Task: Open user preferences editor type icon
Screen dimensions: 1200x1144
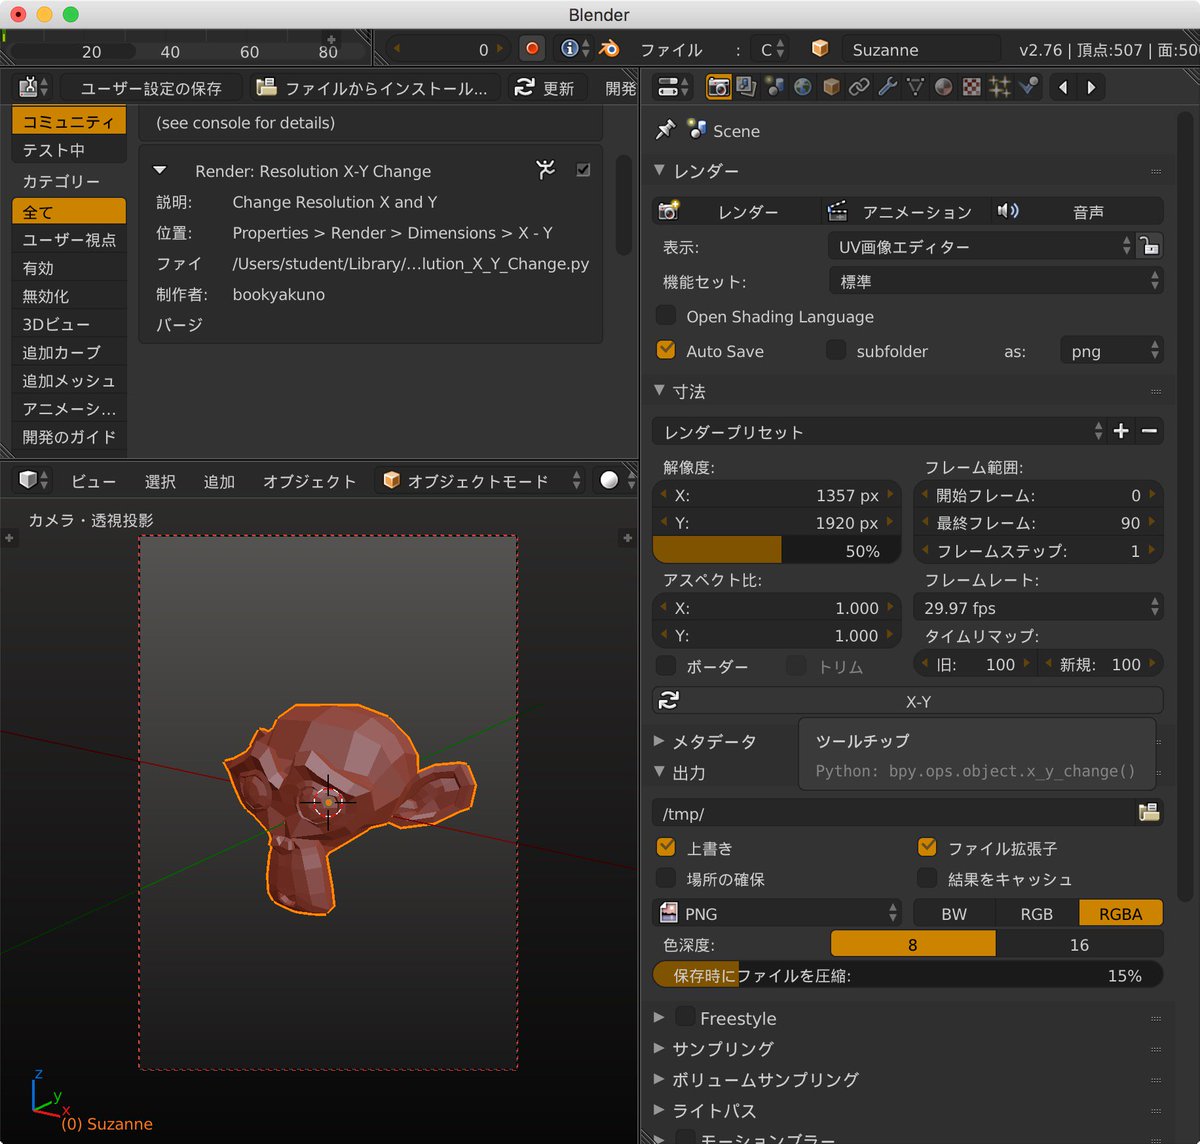Action: click(x=34, y=88)
